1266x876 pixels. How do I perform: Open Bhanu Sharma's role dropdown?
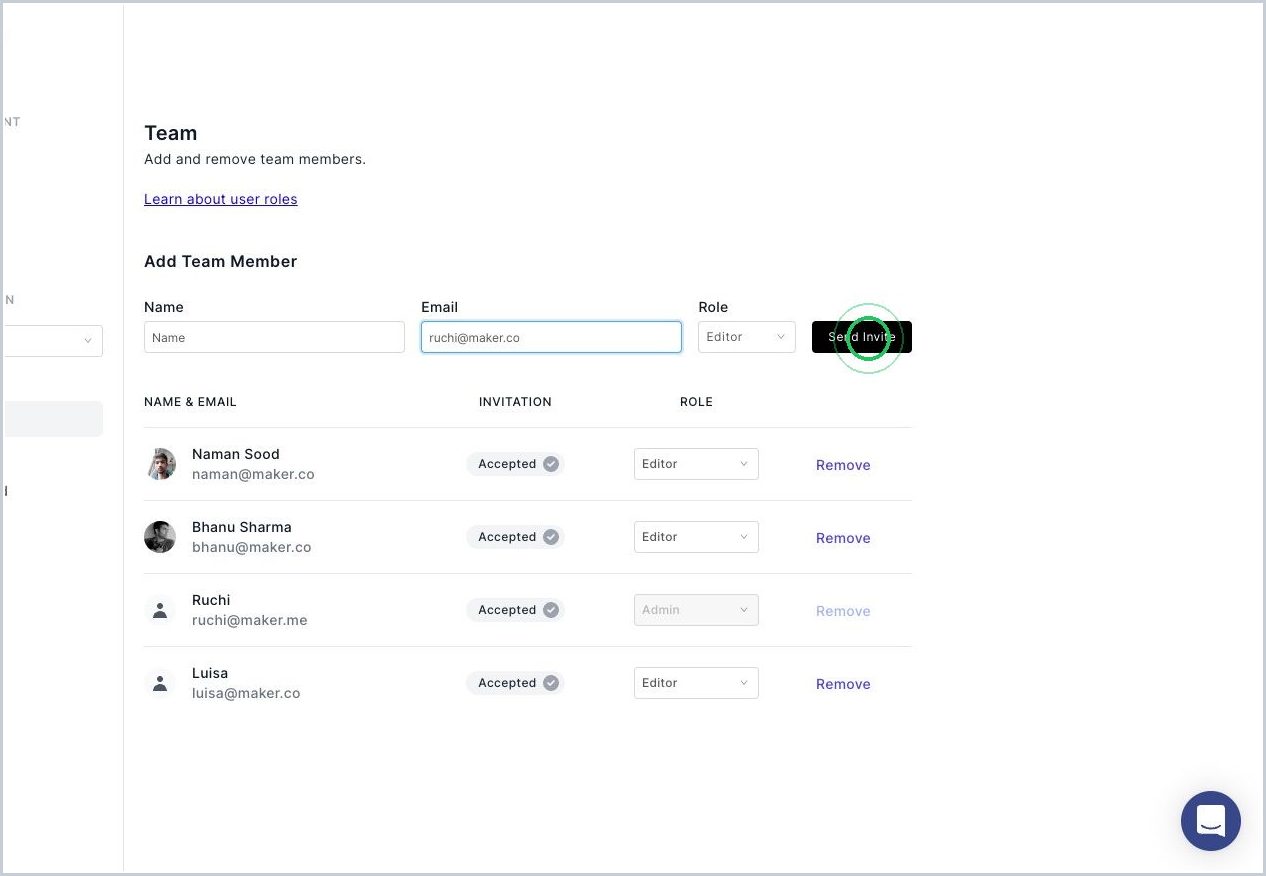click(x=696, y=537)
